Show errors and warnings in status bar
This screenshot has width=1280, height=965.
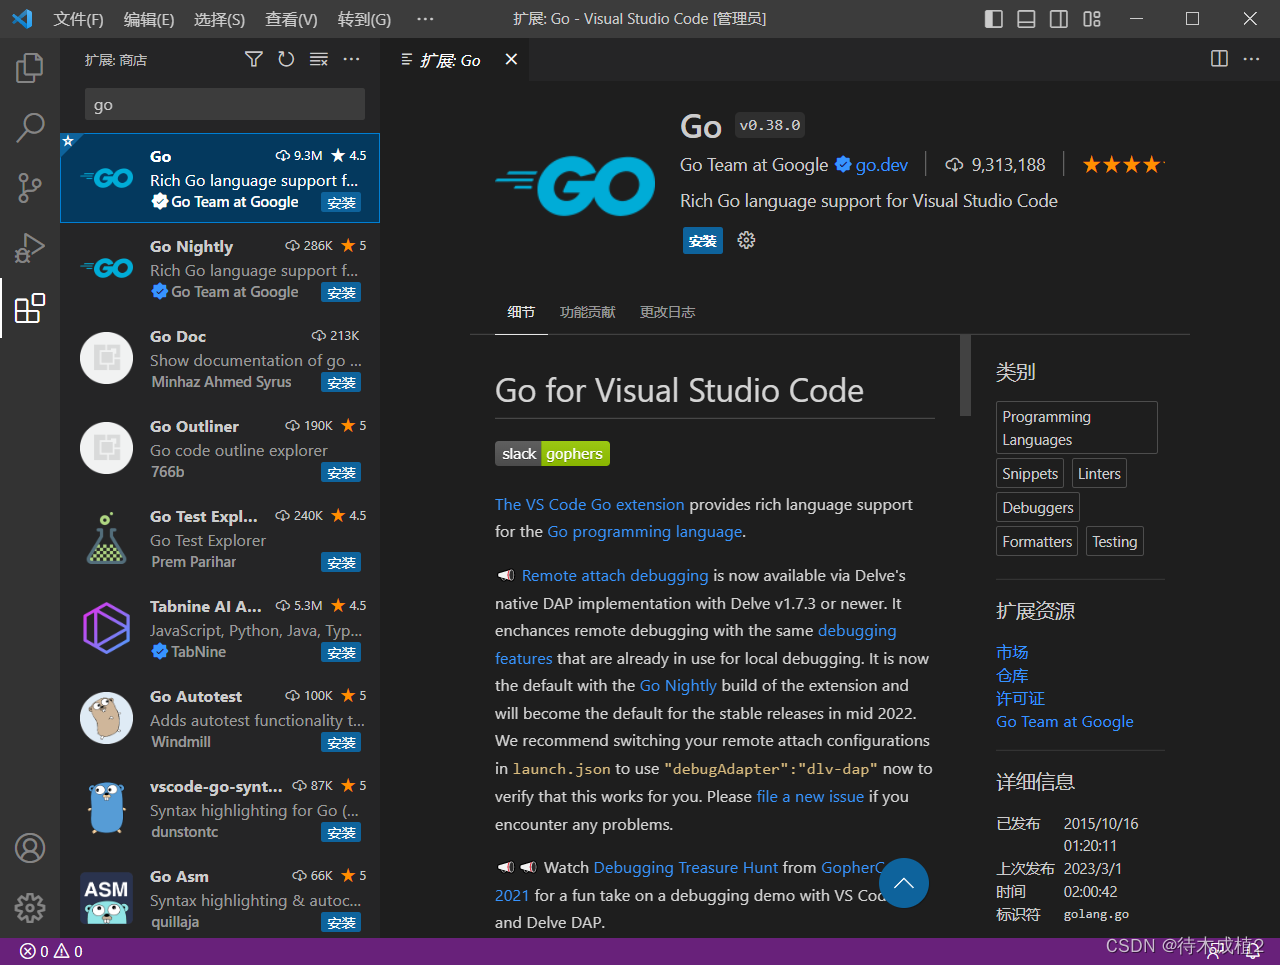[51, 951]
